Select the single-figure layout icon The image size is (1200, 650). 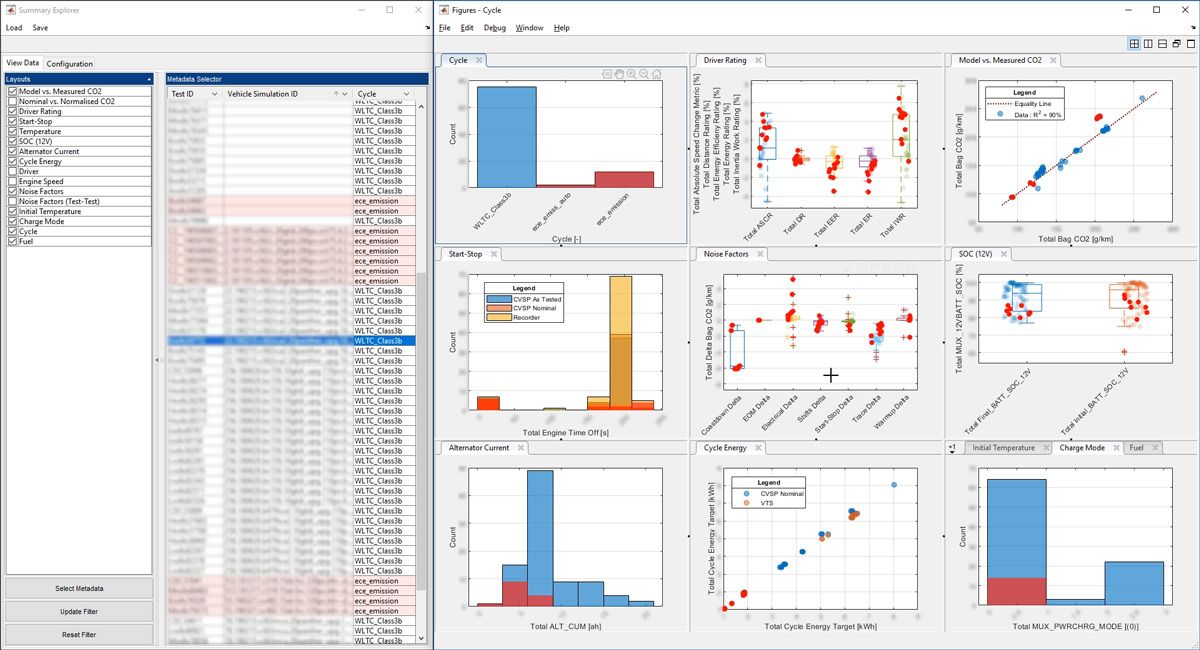1191,43
